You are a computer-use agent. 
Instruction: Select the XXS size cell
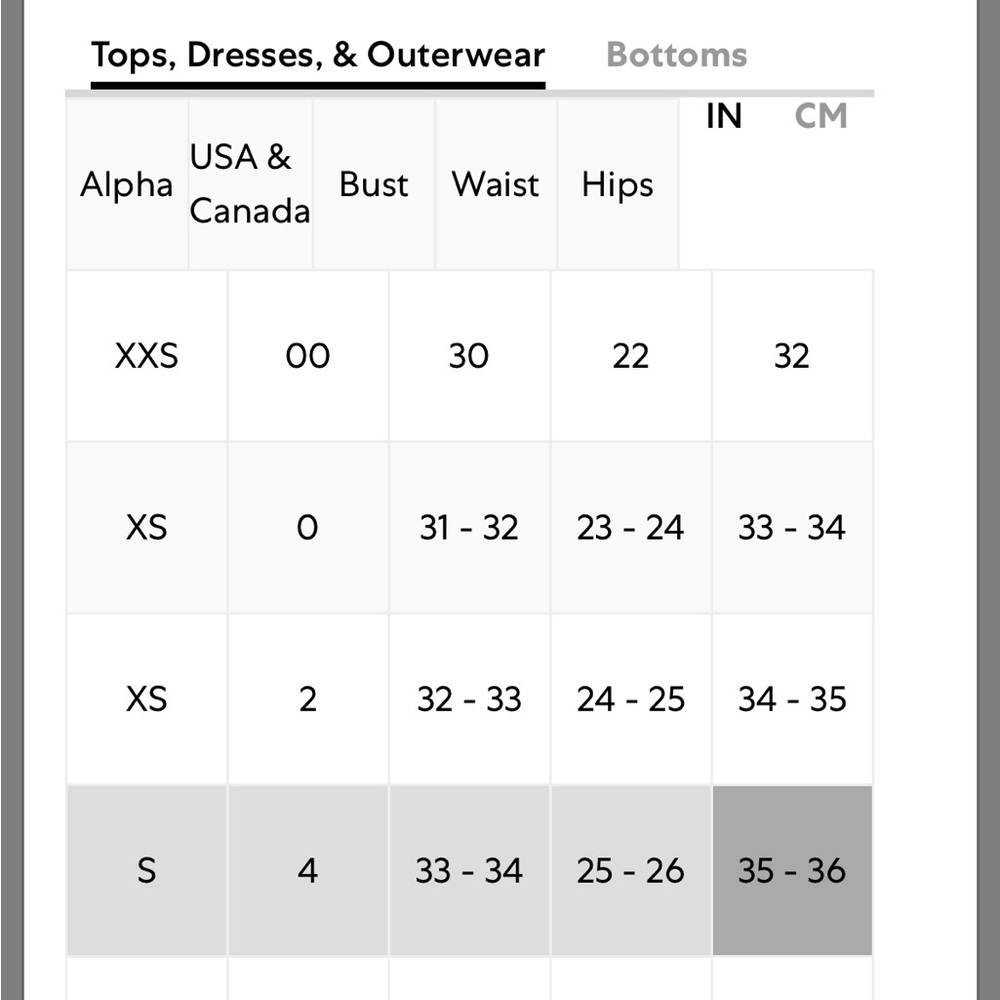[147, 355]
